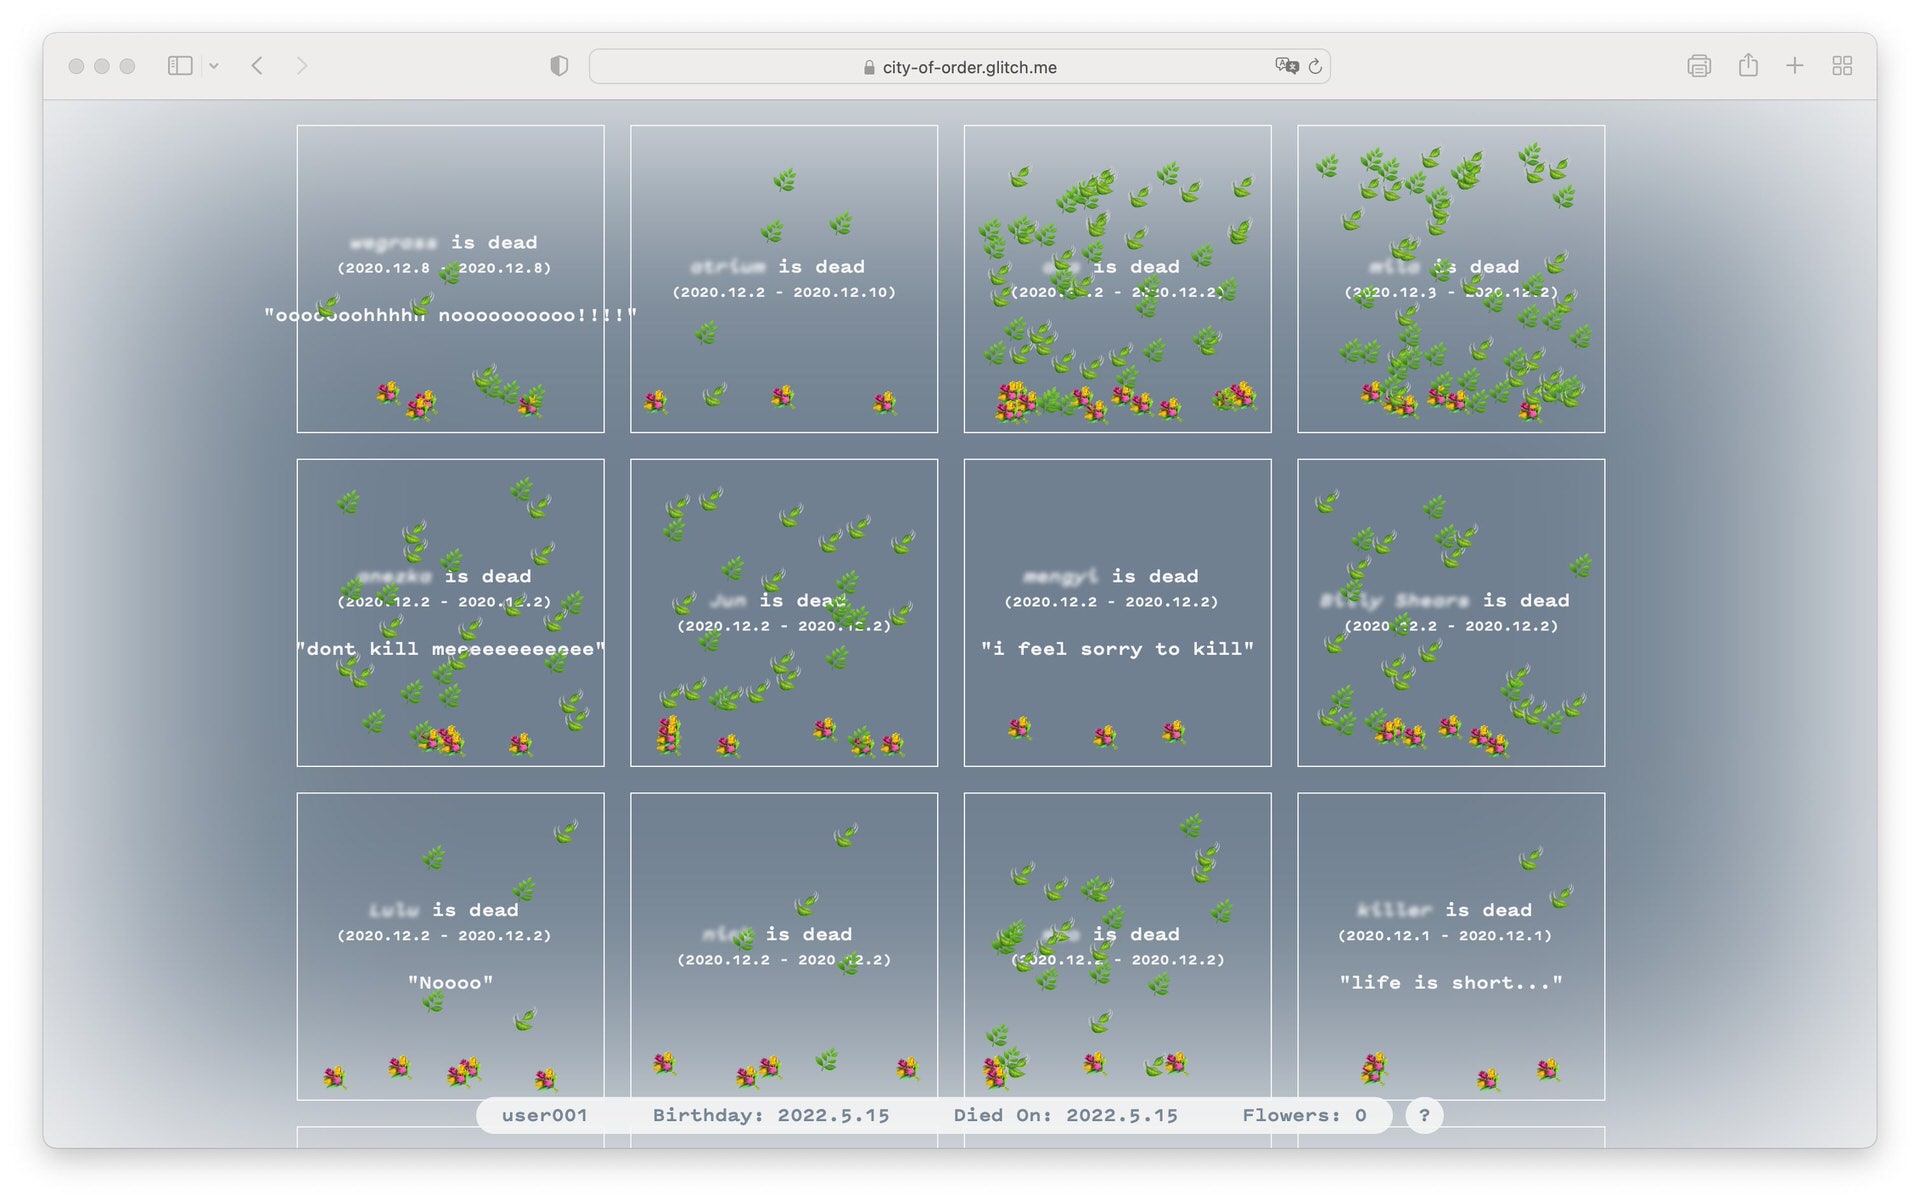Image resolution: width=1920 pixels, height=1201 pixels.
Task: Click the "dont kill meeeeeeeeeeee" tombstone
Action: (450, 612)
